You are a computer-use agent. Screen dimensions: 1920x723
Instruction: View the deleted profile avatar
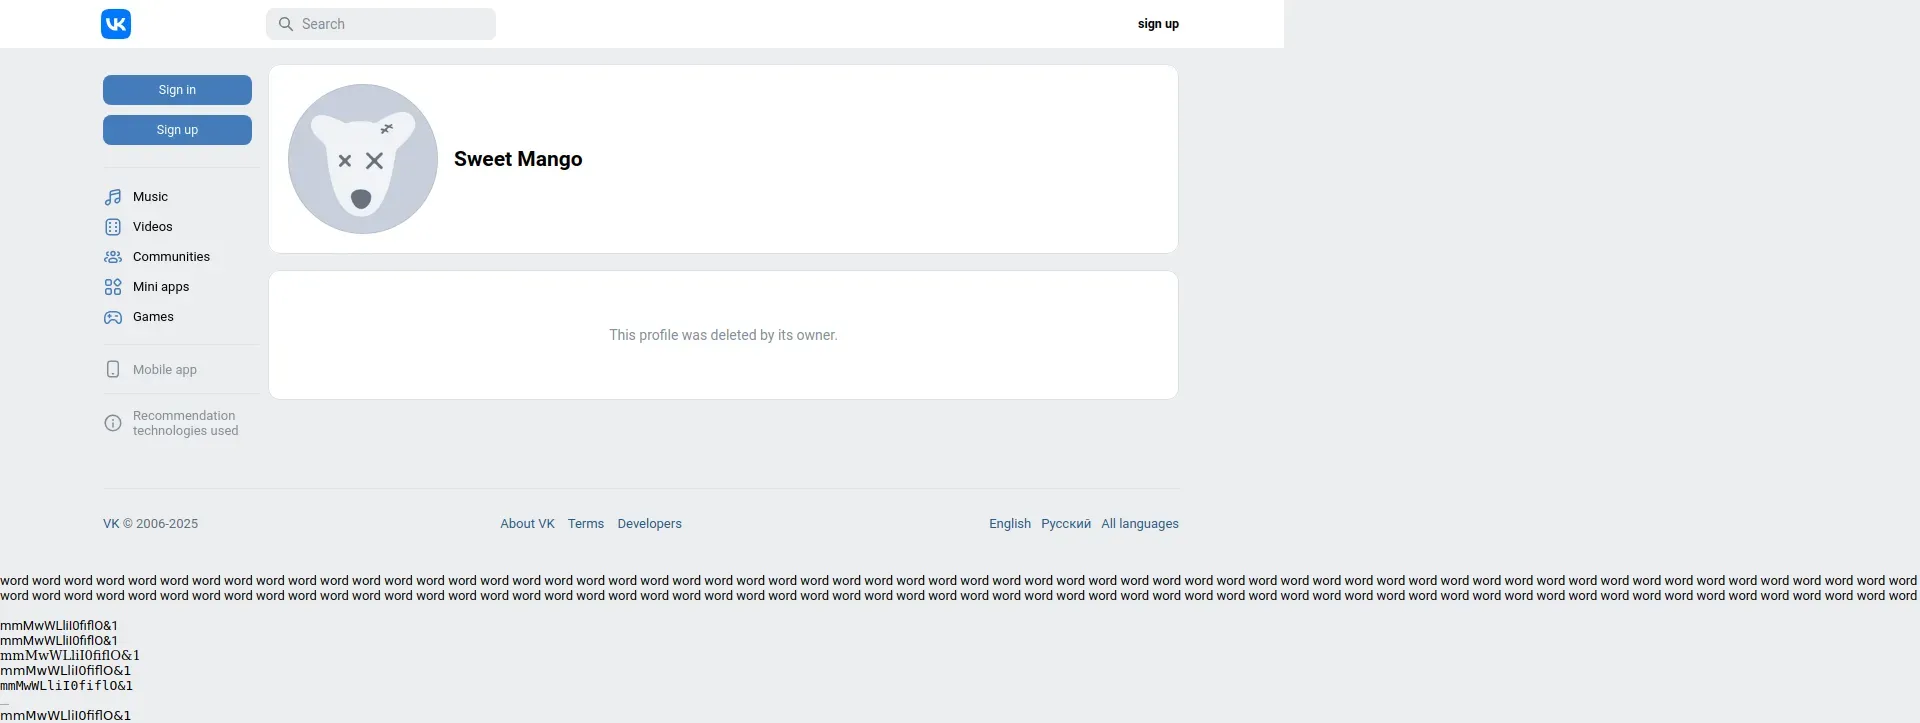point(363,159)
